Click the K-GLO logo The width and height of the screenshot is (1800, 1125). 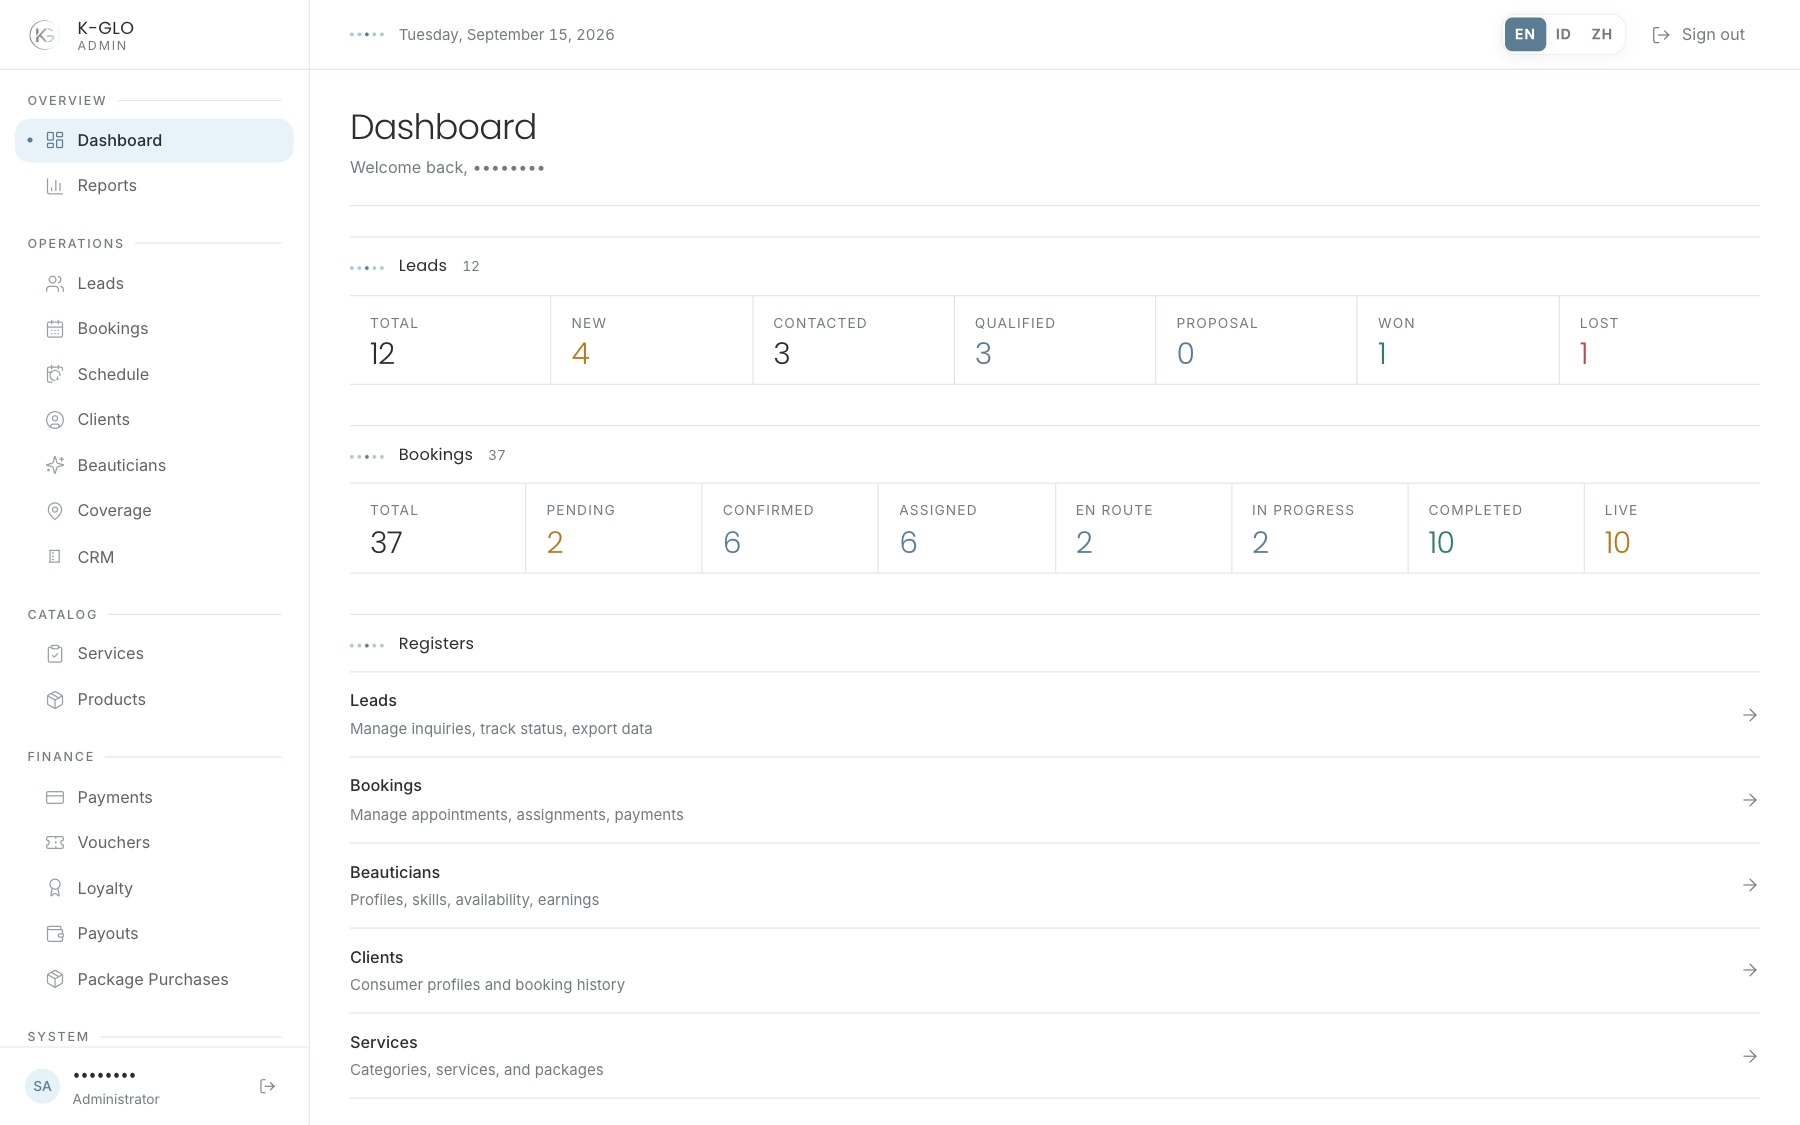(43, 35)
